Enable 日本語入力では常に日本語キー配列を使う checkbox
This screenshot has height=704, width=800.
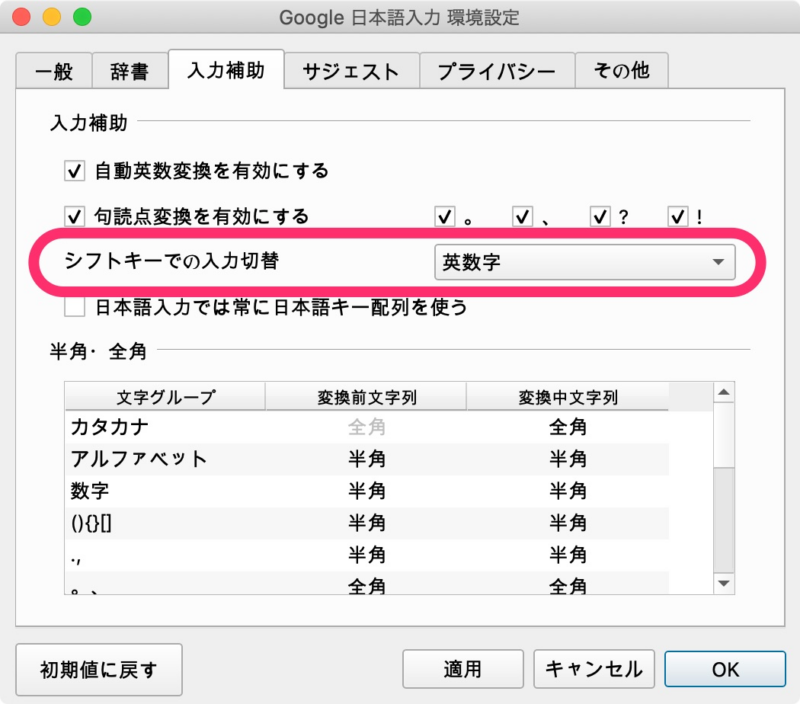point(74,307)
